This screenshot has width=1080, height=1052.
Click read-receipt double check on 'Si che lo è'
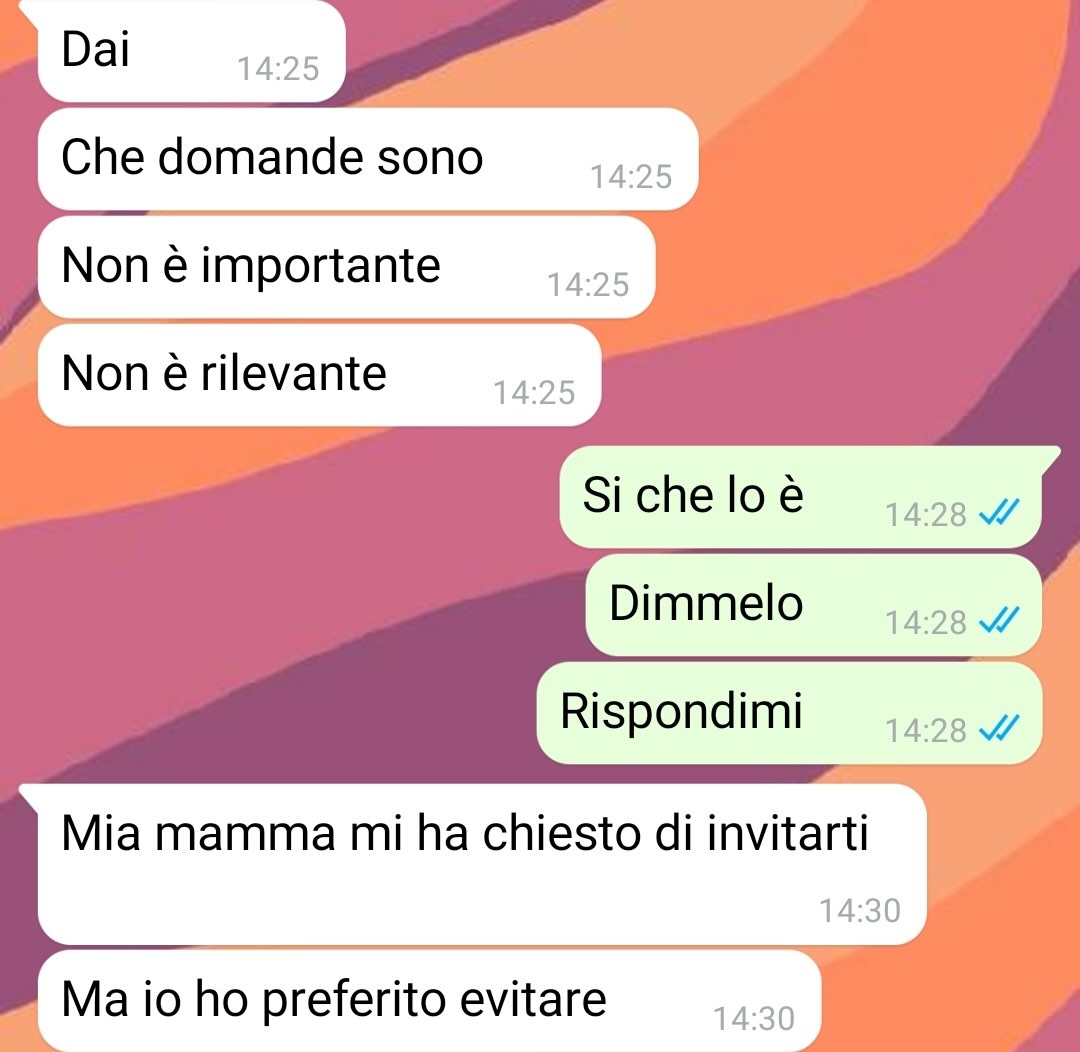pyautogui.click(x=999, y=513)
